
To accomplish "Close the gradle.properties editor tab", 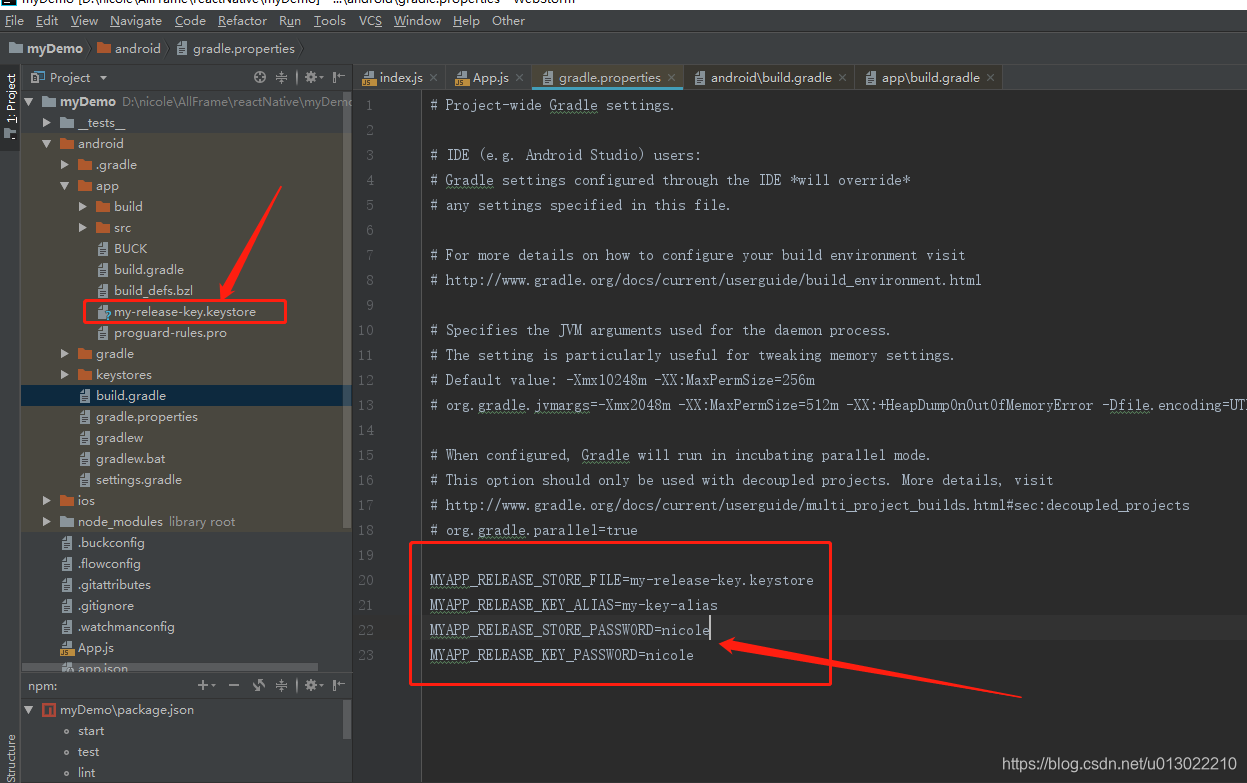I will 673,77.
